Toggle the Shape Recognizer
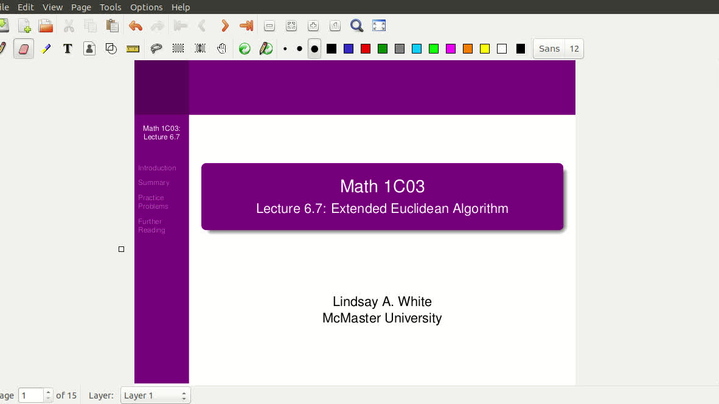This screenshot has width=719, height=404. 111,49
